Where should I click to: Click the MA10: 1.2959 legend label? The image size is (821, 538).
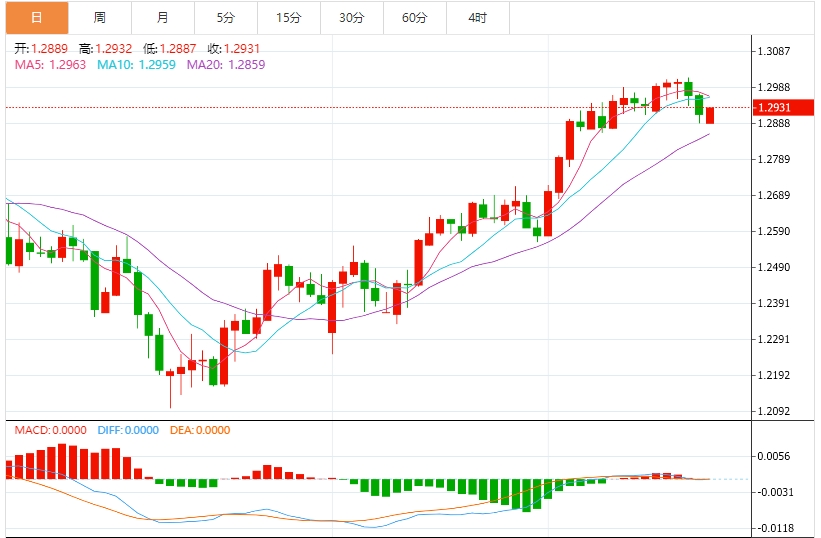[138, 64]
